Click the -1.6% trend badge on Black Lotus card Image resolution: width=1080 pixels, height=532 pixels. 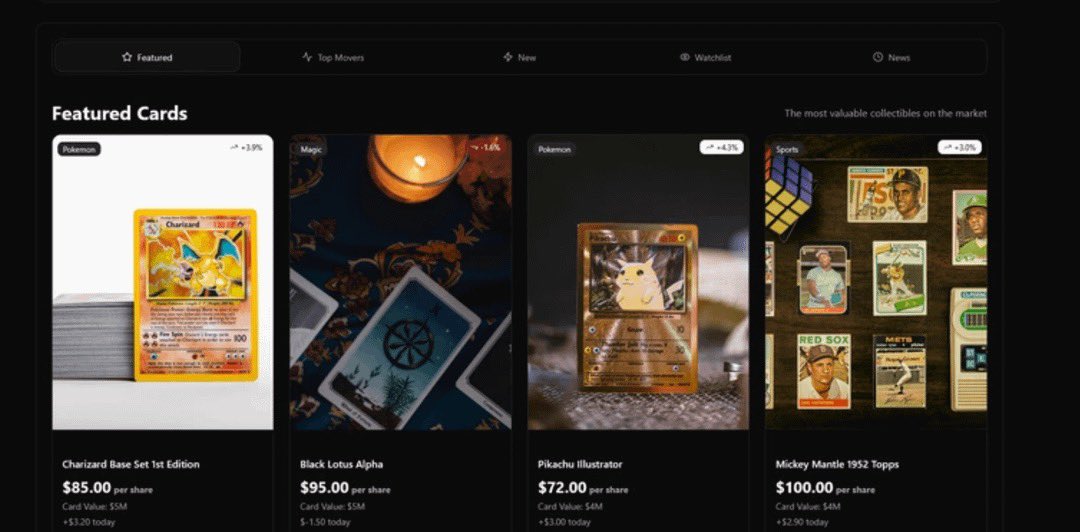click(484, 147)
